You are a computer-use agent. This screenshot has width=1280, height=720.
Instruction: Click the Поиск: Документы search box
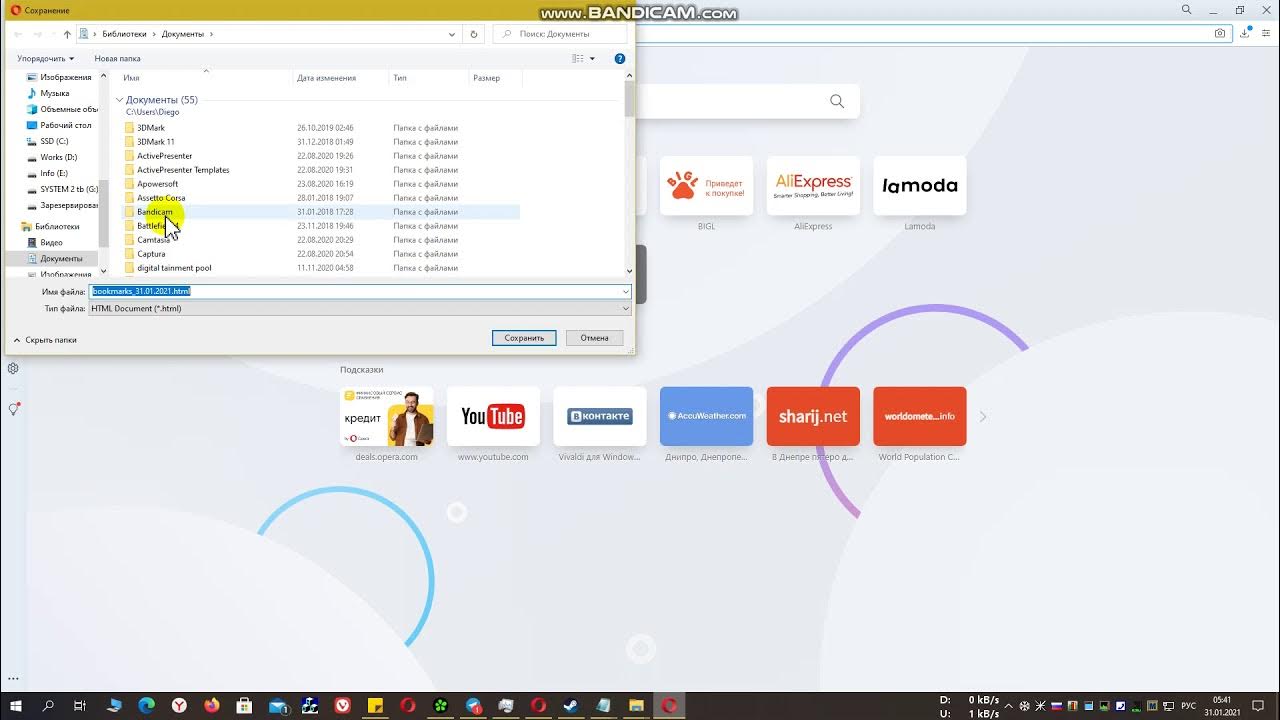tap(559, 34)
